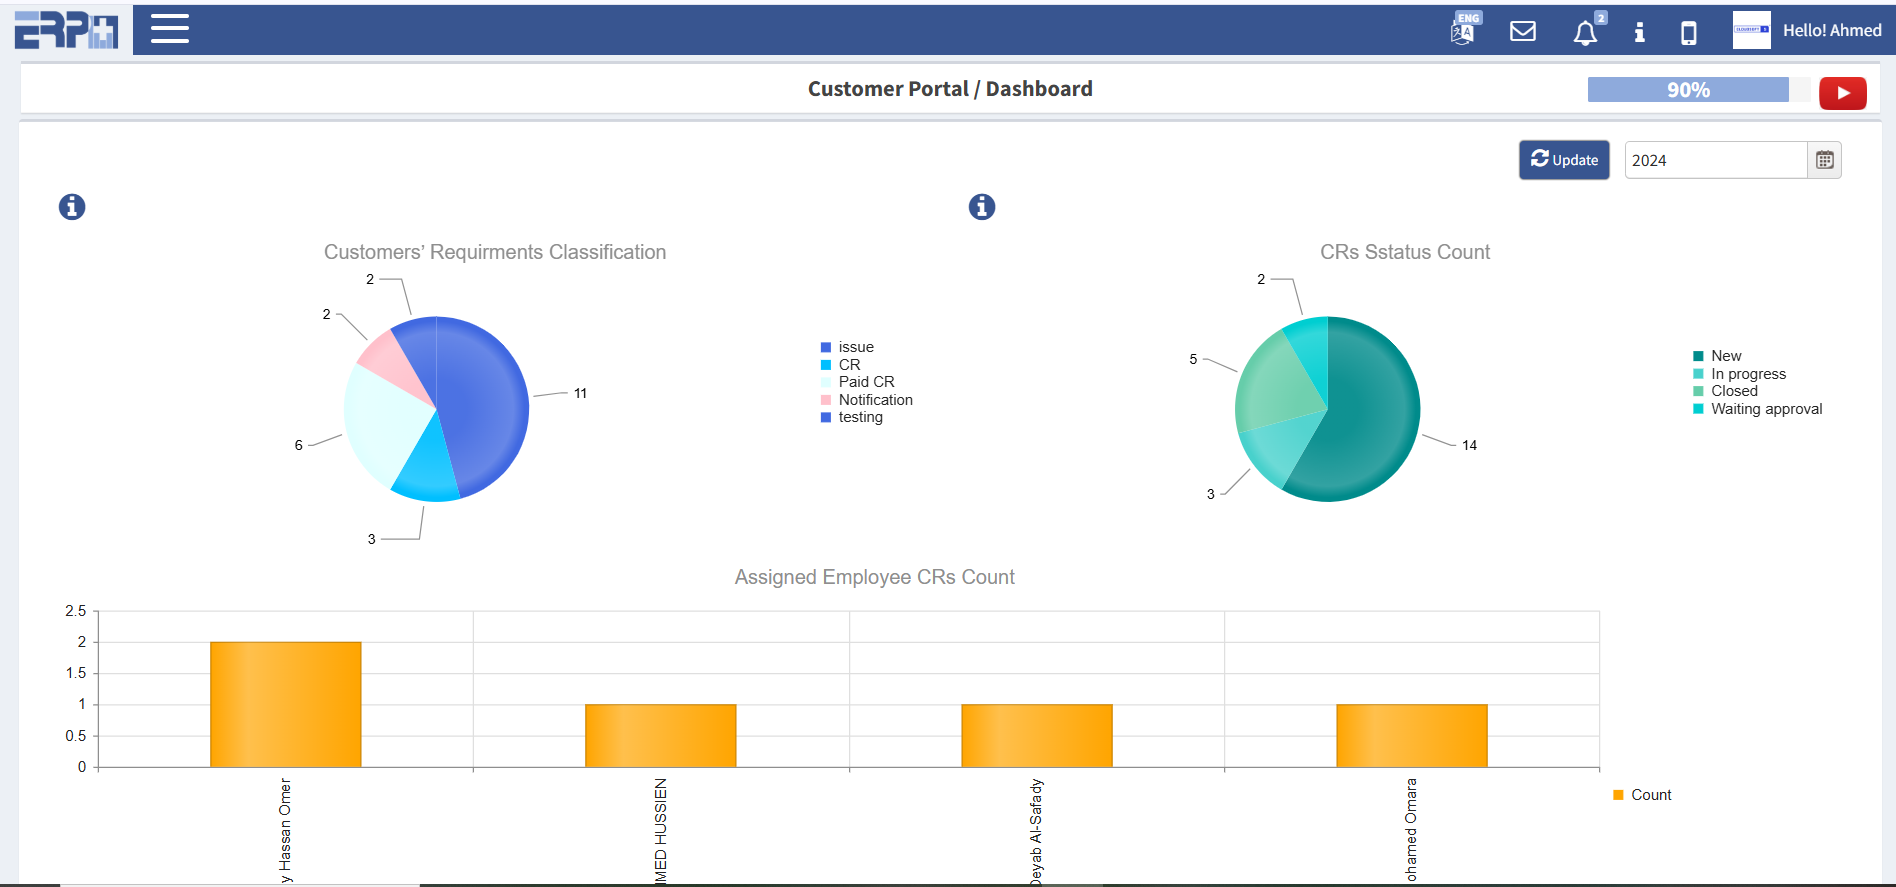This screenshot has height=887, width=1896.
Task: Switch language with the ENG translate icon
Action: [1464, 30]
